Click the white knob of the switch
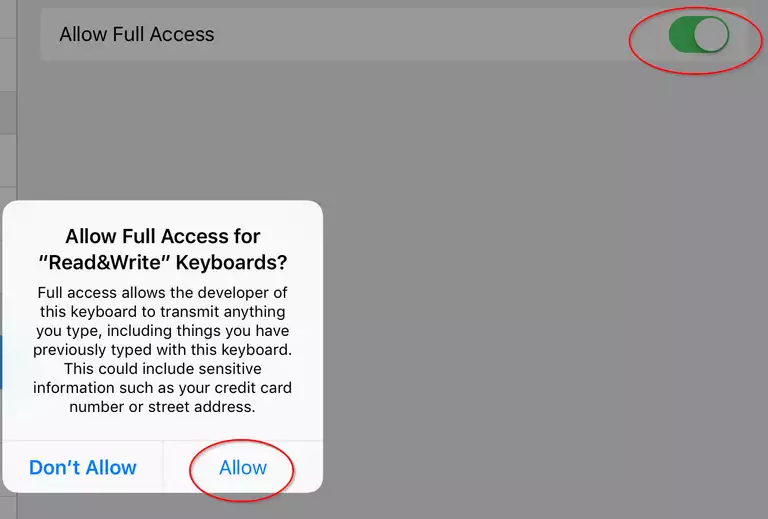 tap(711, 34)
